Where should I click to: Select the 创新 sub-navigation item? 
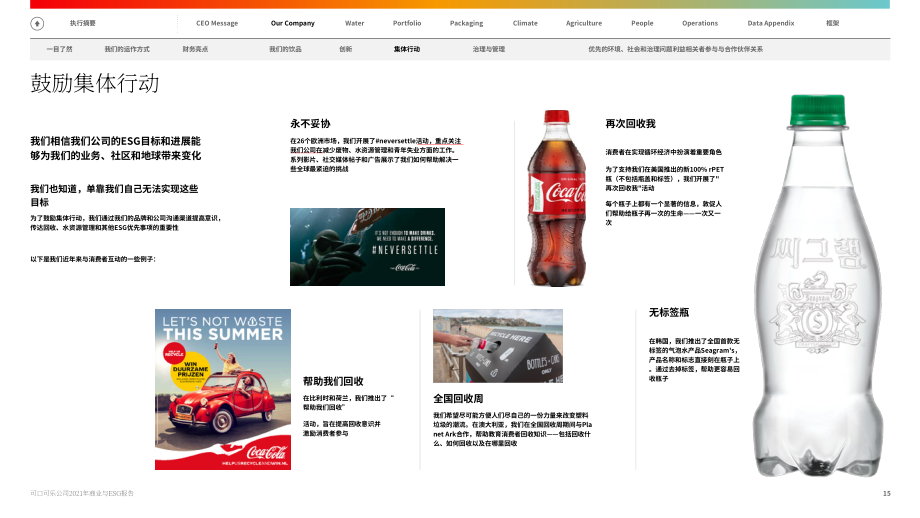[346, 49]
